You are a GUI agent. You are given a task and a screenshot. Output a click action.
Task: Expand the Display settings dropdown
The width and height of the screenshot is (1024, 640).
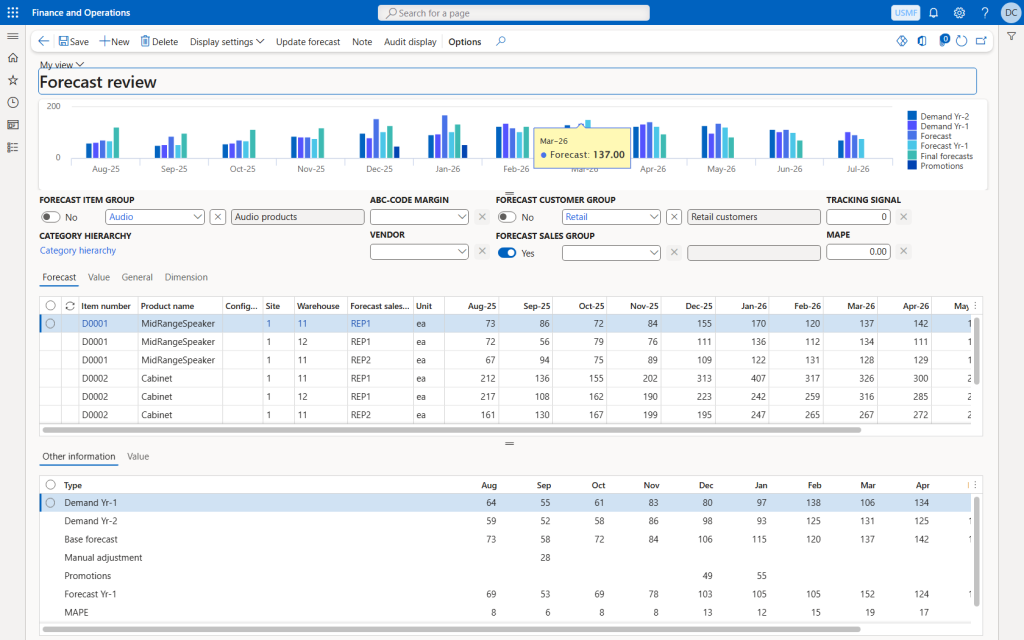[226, 42]
